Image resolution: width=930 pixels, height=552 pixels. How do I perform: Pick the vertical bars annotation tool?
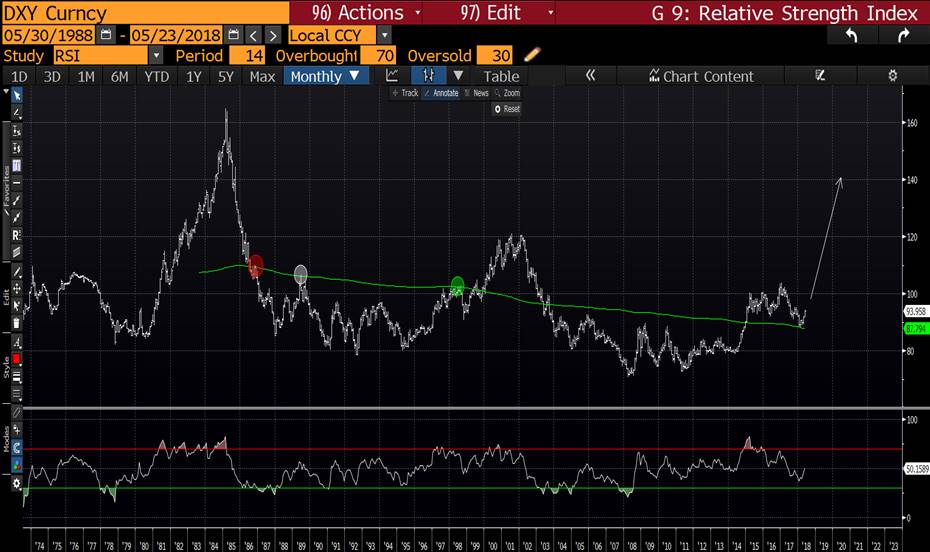pyautogui.click(x=17, y=165)
